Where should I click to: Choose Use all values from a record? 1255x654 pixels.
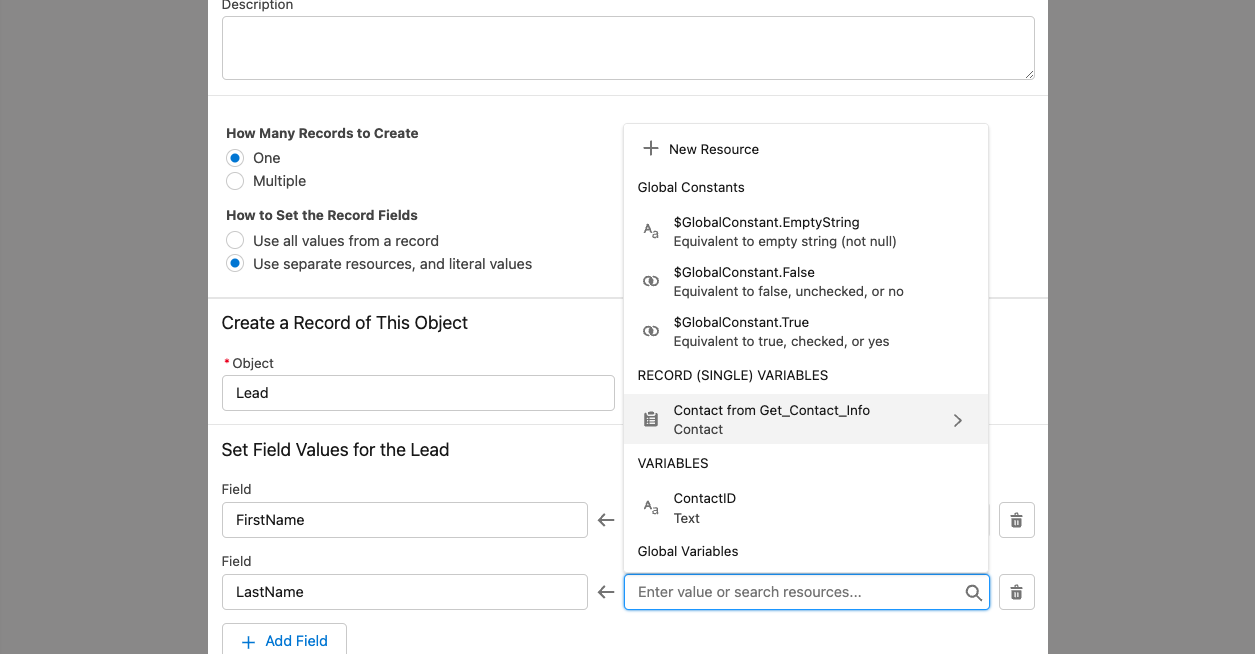(x=235, y=241)
